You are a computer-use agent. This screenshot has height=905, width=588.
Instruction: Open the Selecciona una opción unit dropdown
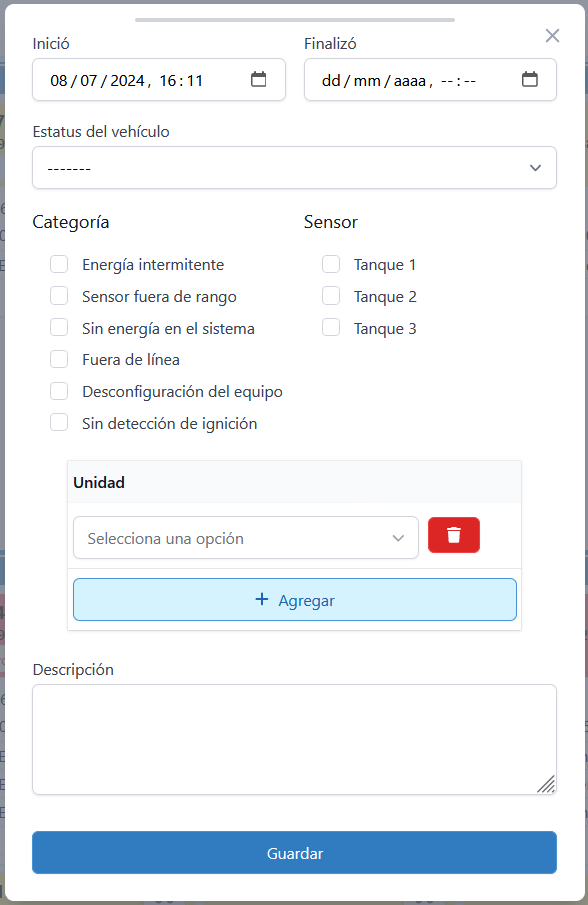245,537
